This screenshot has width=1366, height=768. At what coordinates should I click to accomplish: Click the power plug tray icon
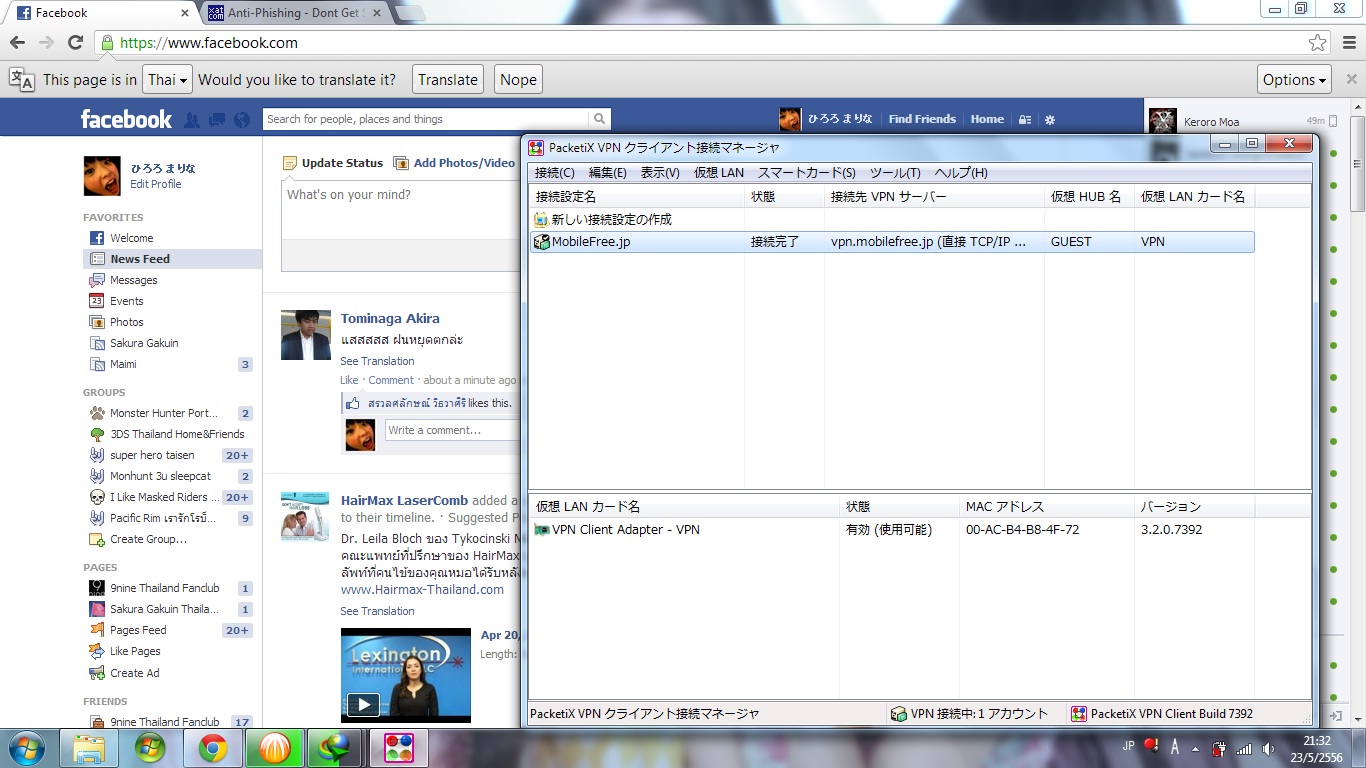click(1219, 748)
